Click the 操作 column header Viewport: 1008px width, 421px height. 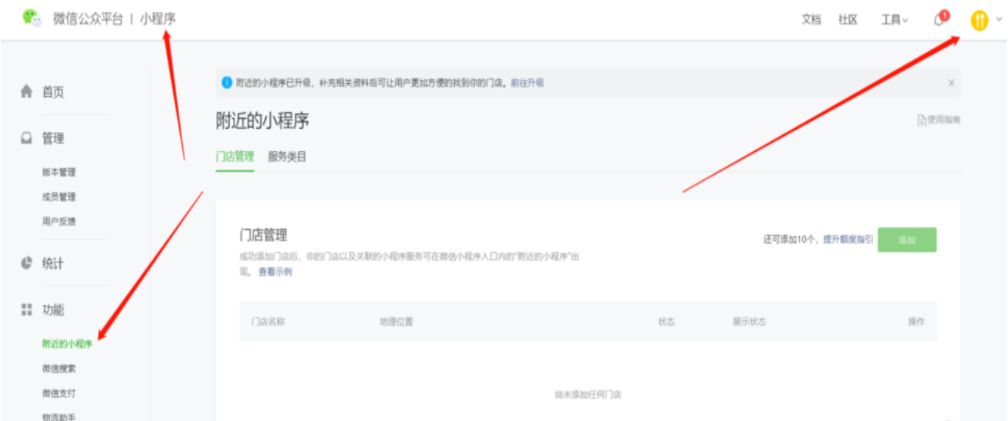916,321
